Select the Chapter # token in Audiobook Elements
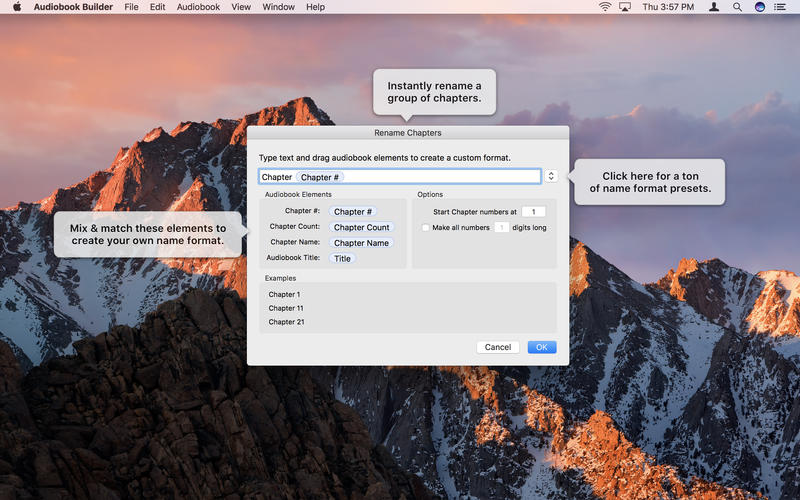The width and height of the screenshot is (800, 500). [353, 212]
